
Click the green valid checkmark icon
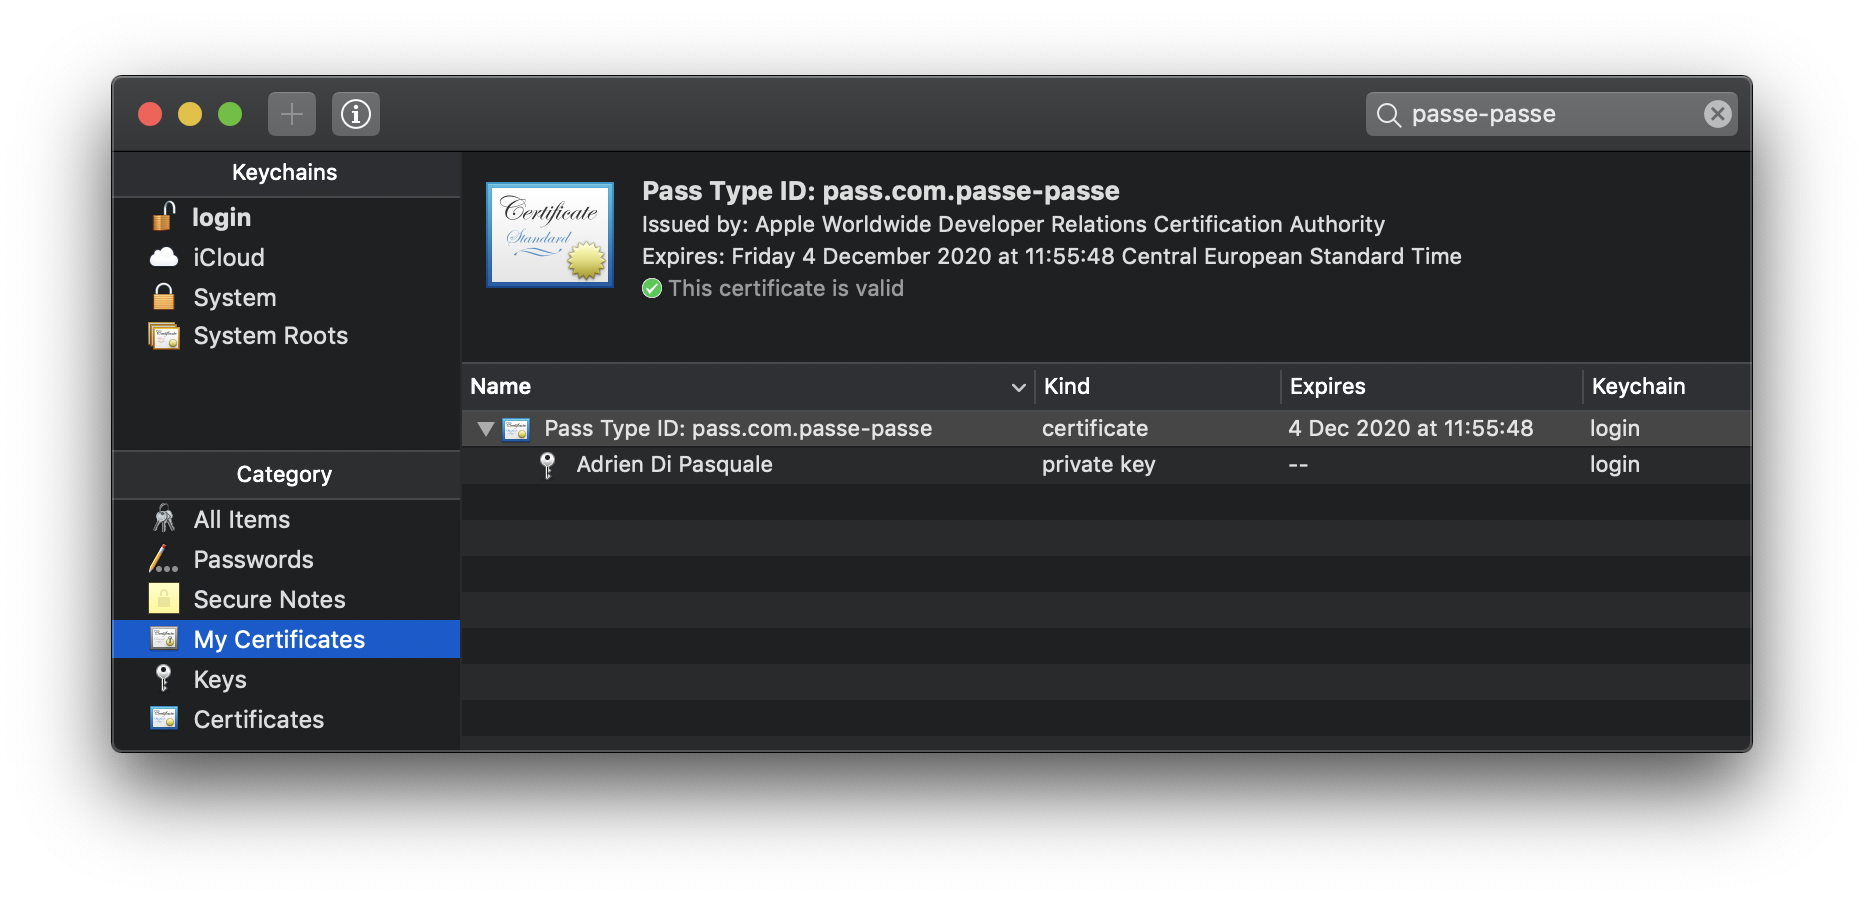point(652,289)
